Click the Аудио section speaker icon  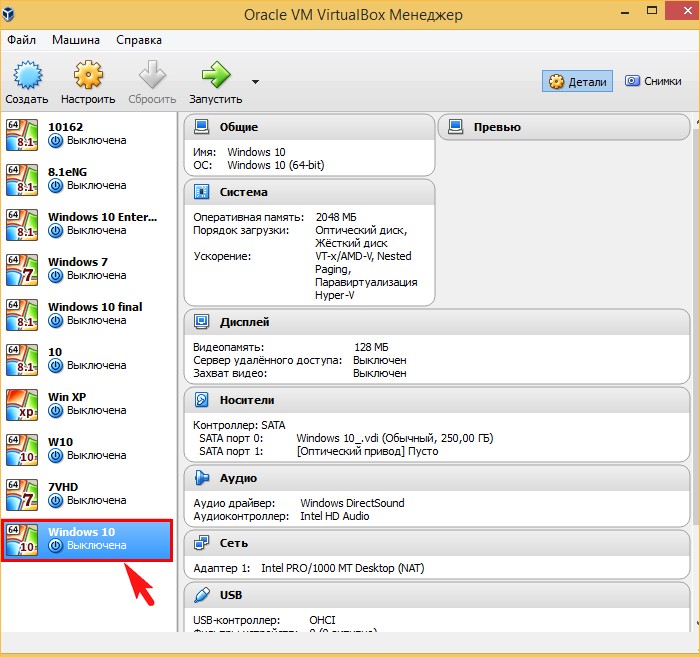[x=201, y=478]
